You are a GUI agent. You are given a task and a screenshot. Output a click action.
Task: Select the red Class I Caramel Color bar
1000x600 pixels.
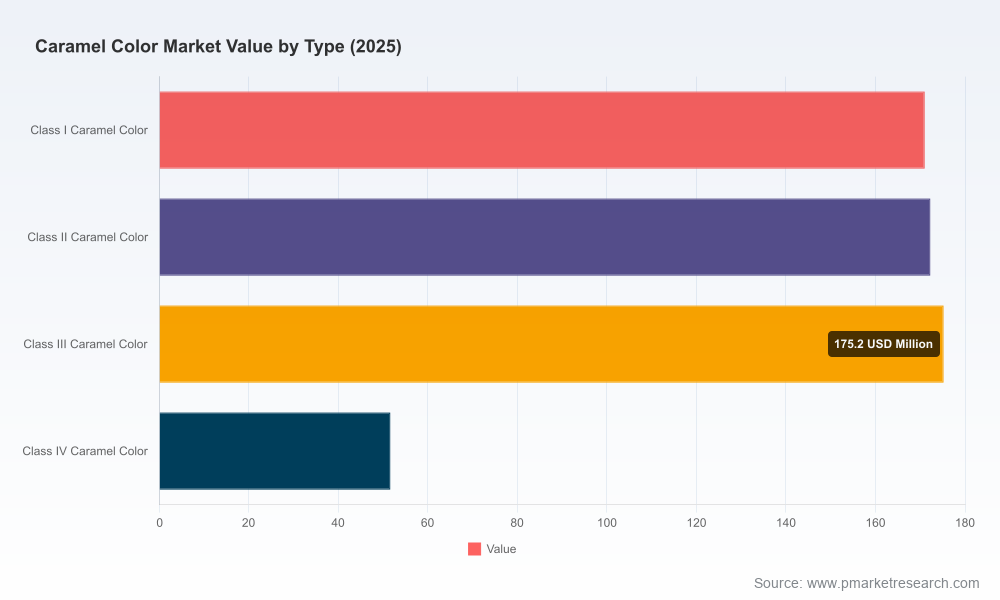[x=541, y=130]
